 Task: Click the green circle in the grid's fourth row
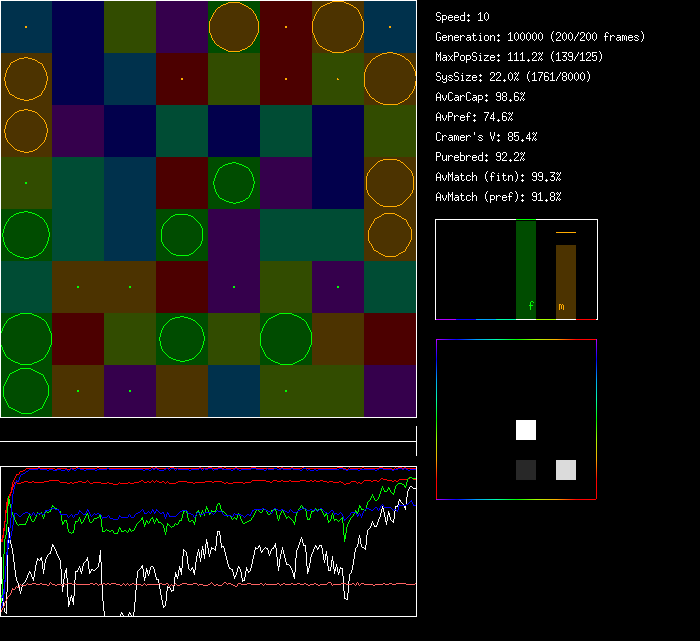coord(234,183)
